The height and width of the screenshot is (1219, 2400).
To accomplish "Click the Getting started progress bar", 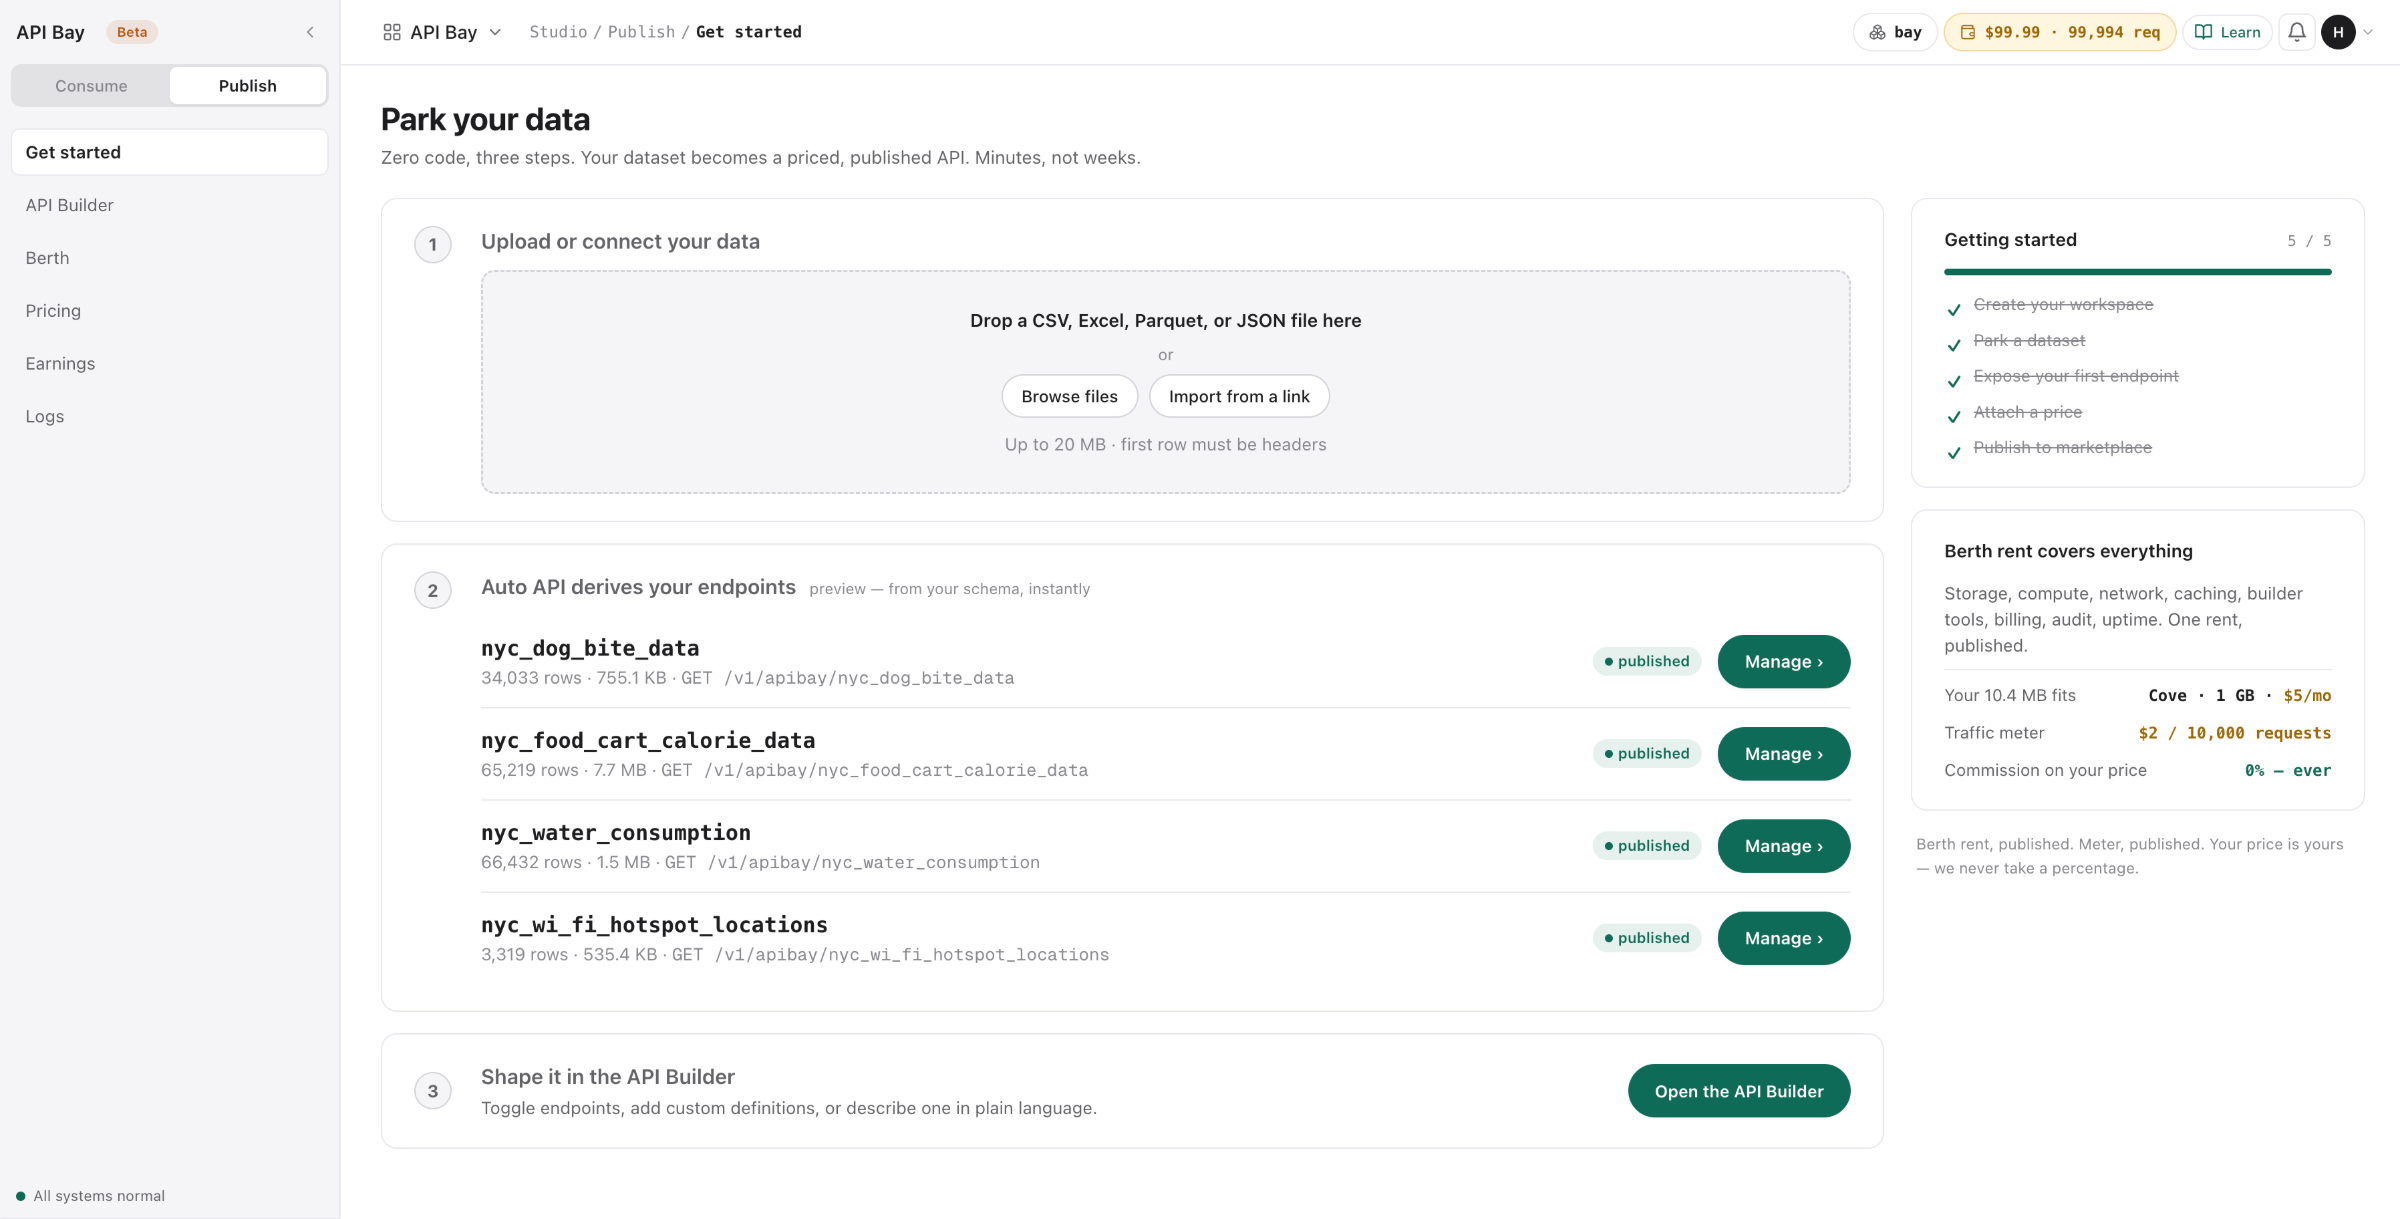I will [2138, 272].
